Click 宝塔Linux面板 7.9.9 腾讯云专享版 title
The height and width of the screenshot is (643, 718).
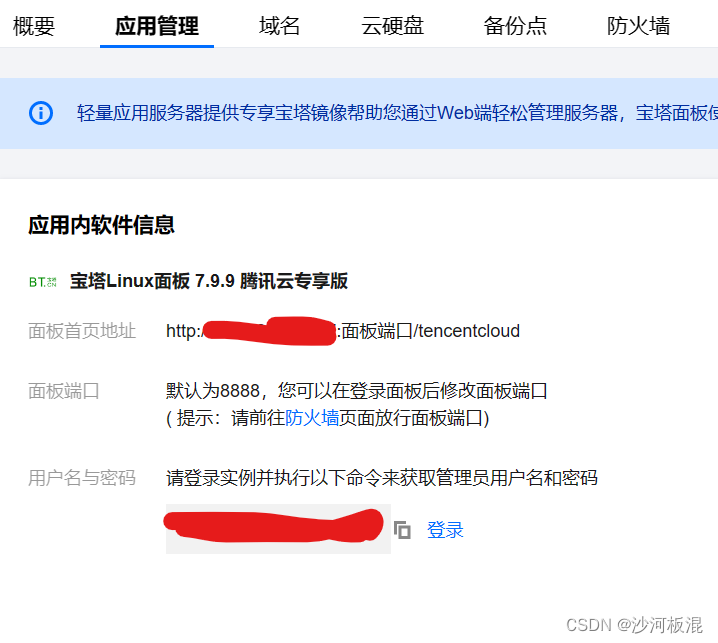(x=209, y=281)
